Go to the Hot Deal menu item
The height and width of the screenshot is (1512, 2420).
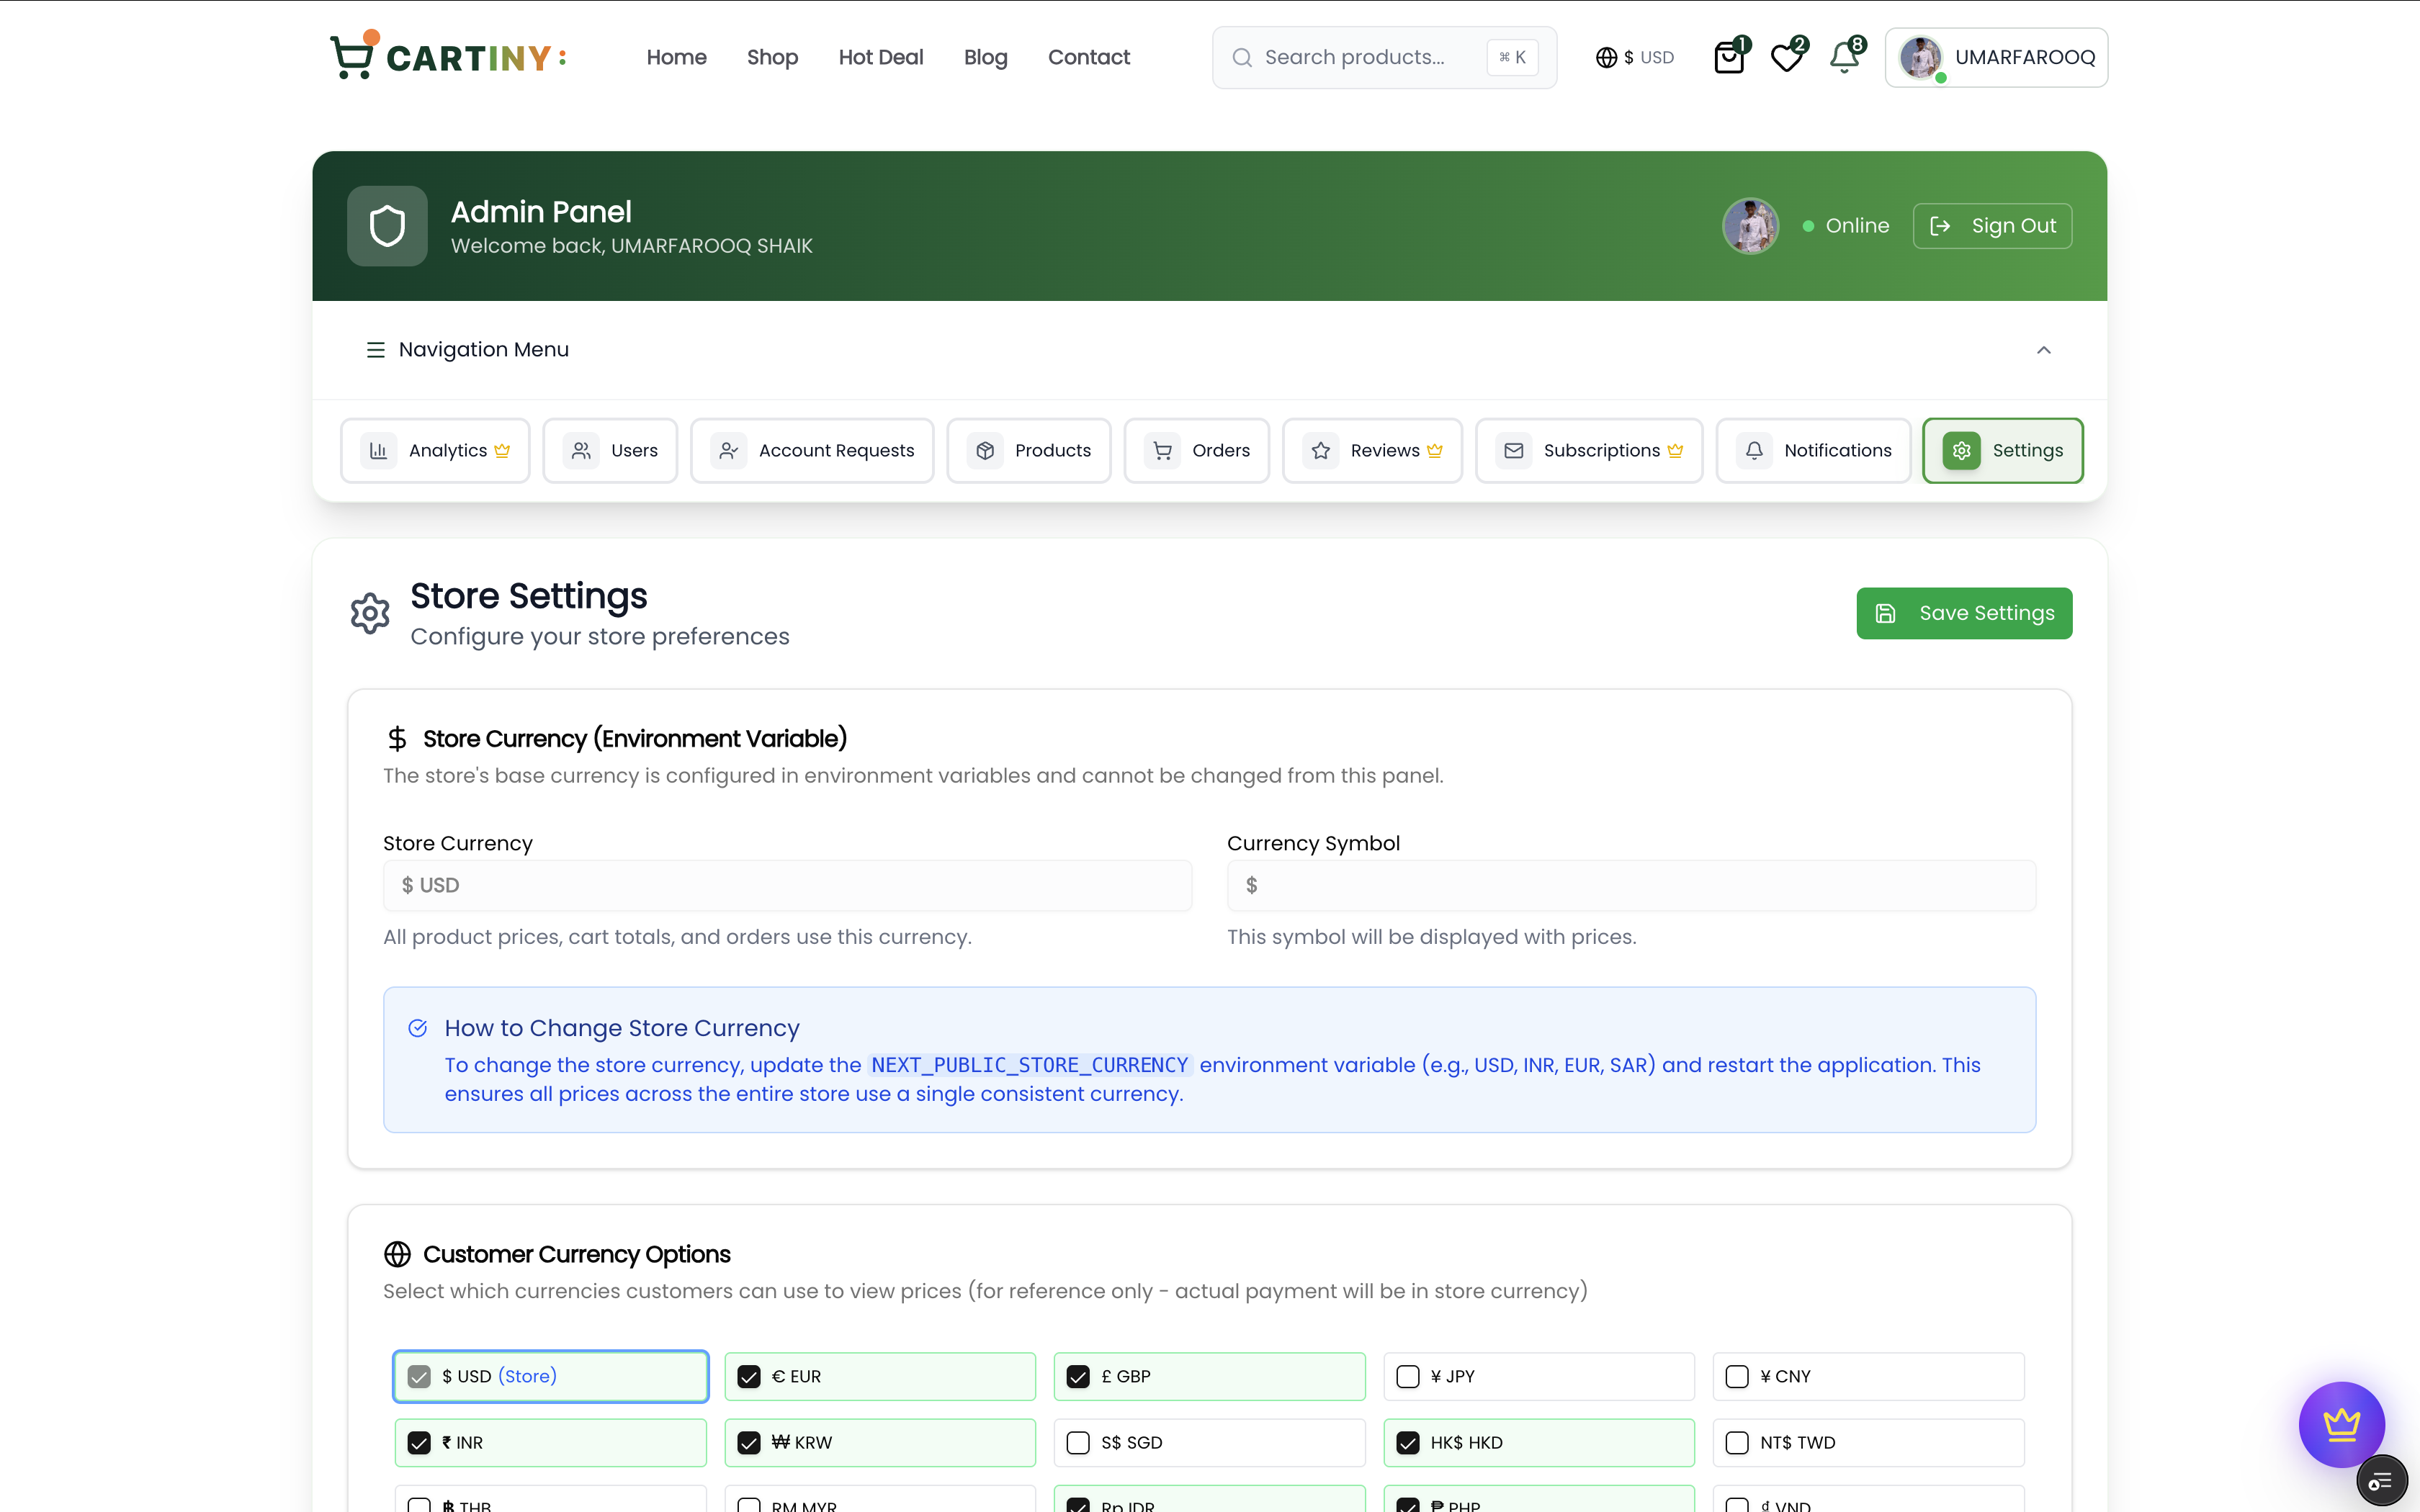880,57
